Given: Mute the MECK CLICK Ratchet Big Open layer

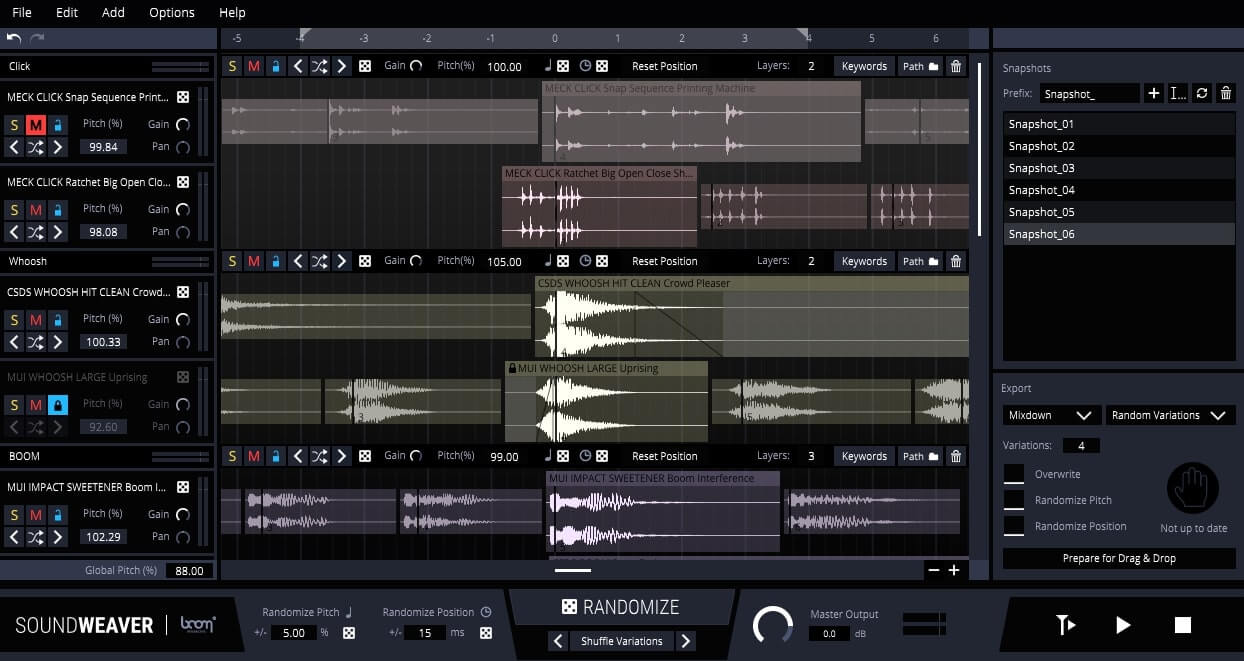Looking at the screenshot, I should pos(36,208).
